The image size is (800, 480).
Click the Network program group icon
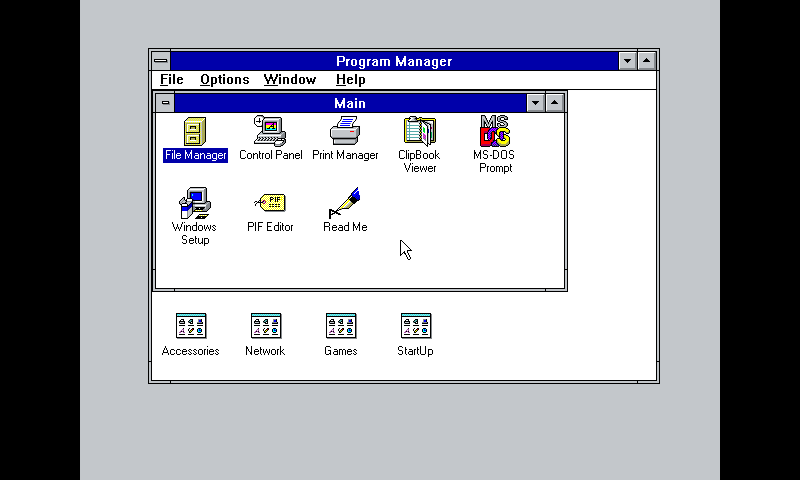click(265, 326)
